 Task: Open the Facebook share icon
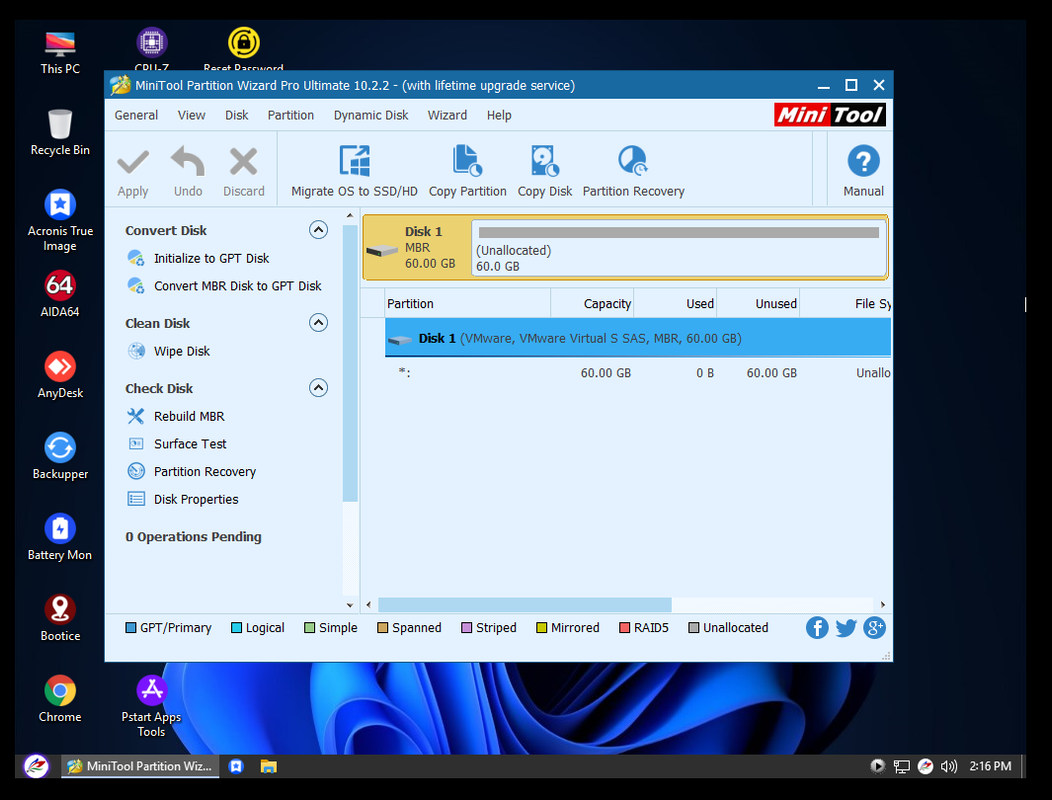(x=817, y=628)
